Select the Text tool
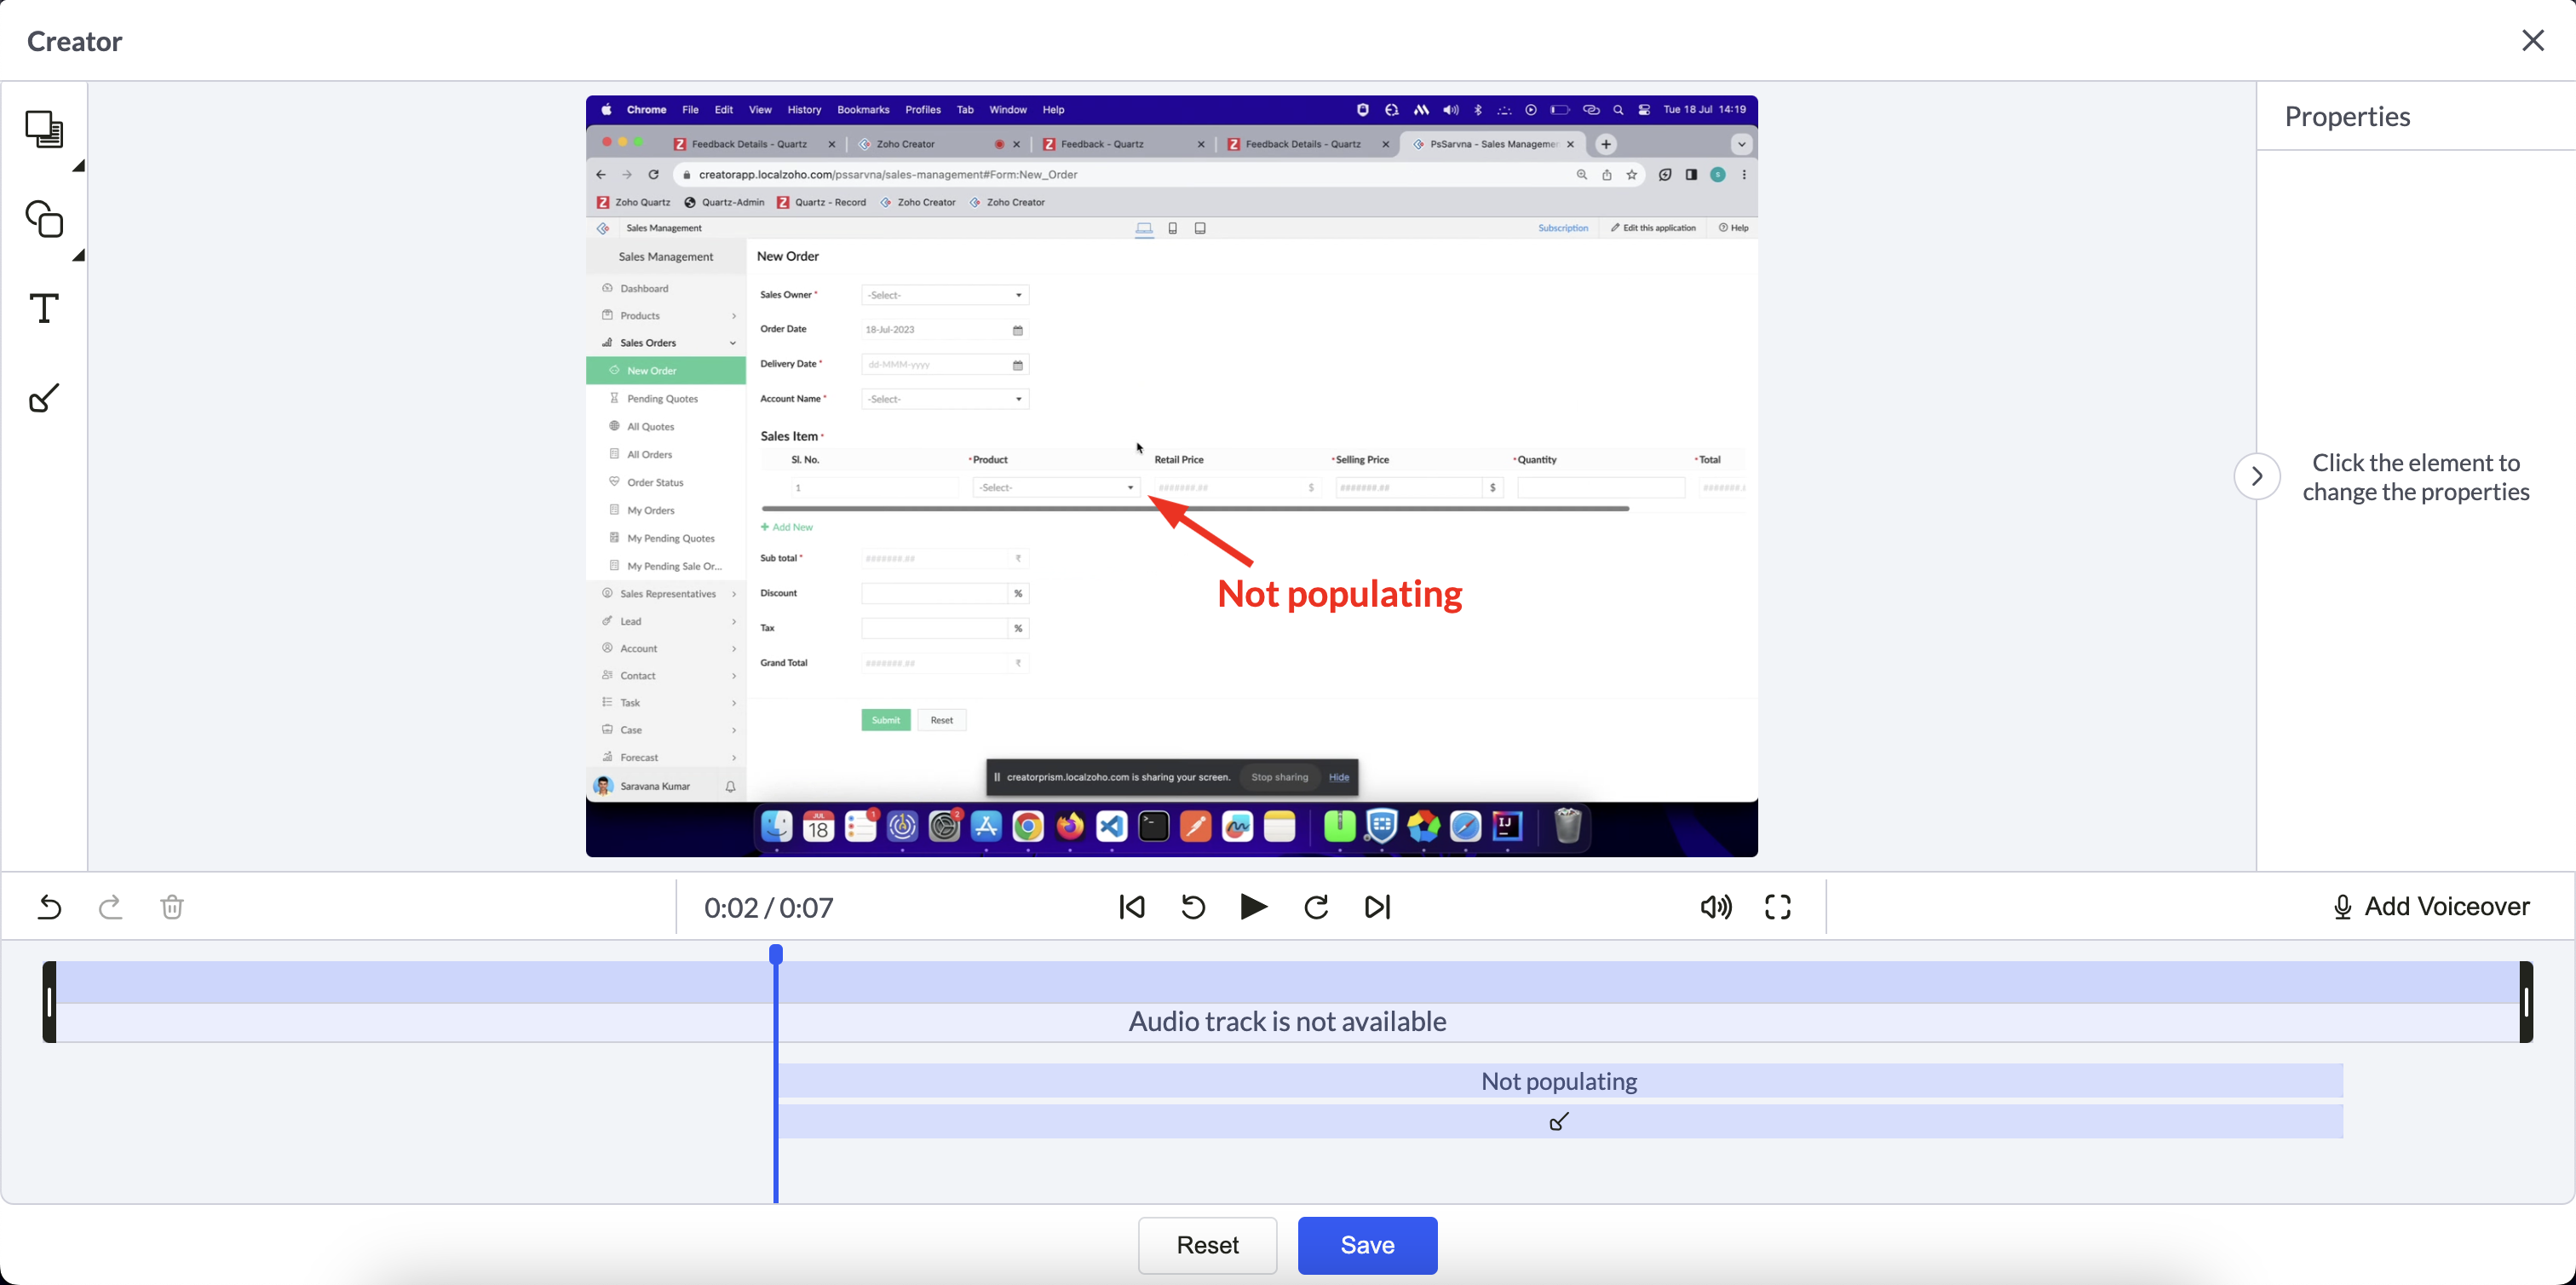2576x1285 pixels. click(x=44, y=308)
